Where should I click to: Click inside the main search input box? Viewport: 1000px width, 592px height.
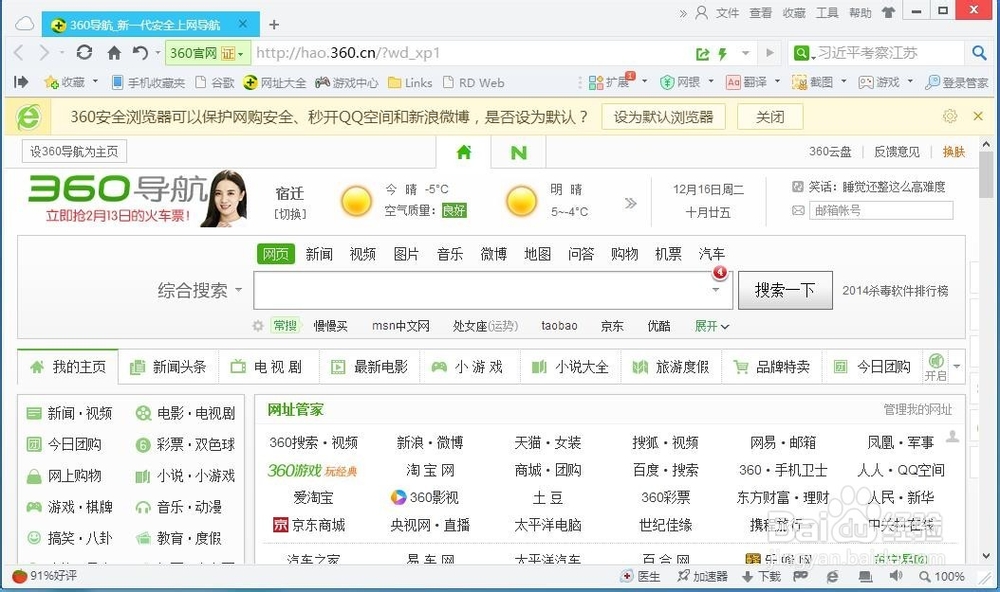click(x=480, y=289)
